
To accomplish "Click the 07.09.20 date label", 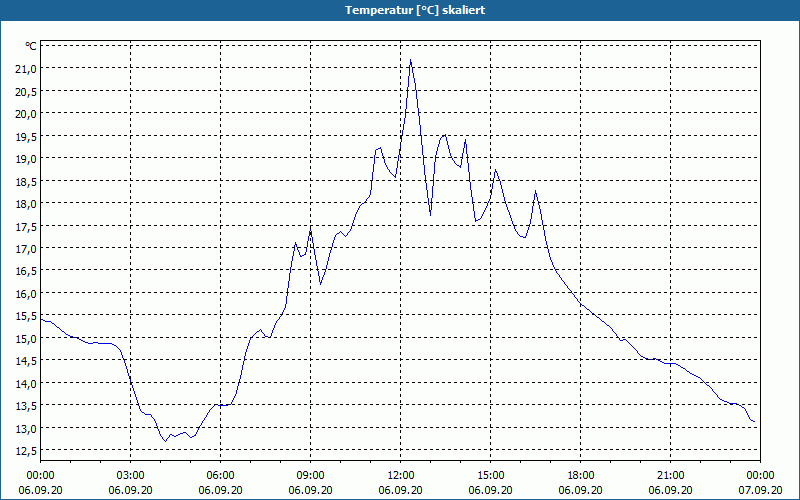I will 761,490.
